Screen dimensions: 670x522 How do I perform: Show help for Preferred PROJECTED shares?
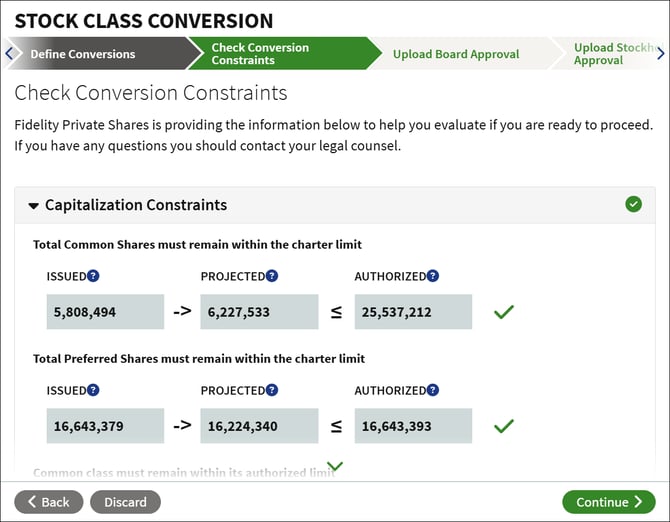(272, 390)
